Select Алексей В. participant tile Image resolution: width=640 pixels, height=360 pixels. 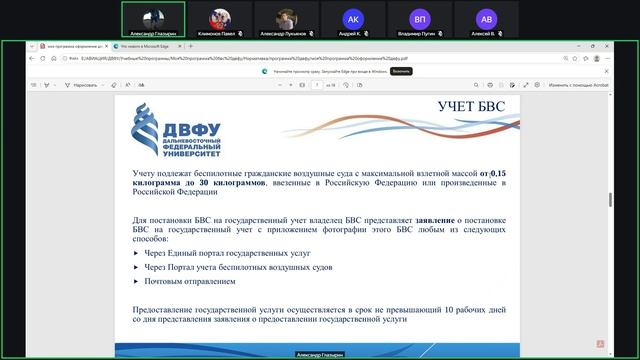click(486, 20)
